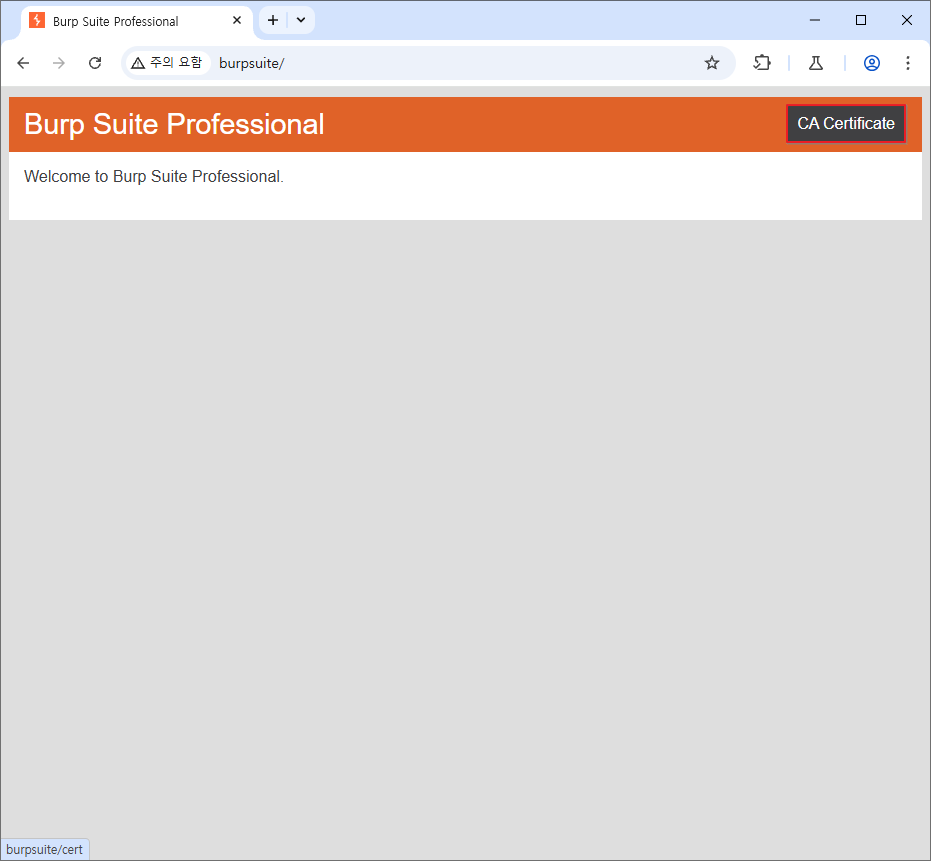The height and width of the screenshot is (861, 931).
Task: Expand the tab search dropdown arrow
Action: tap(301, 20)
